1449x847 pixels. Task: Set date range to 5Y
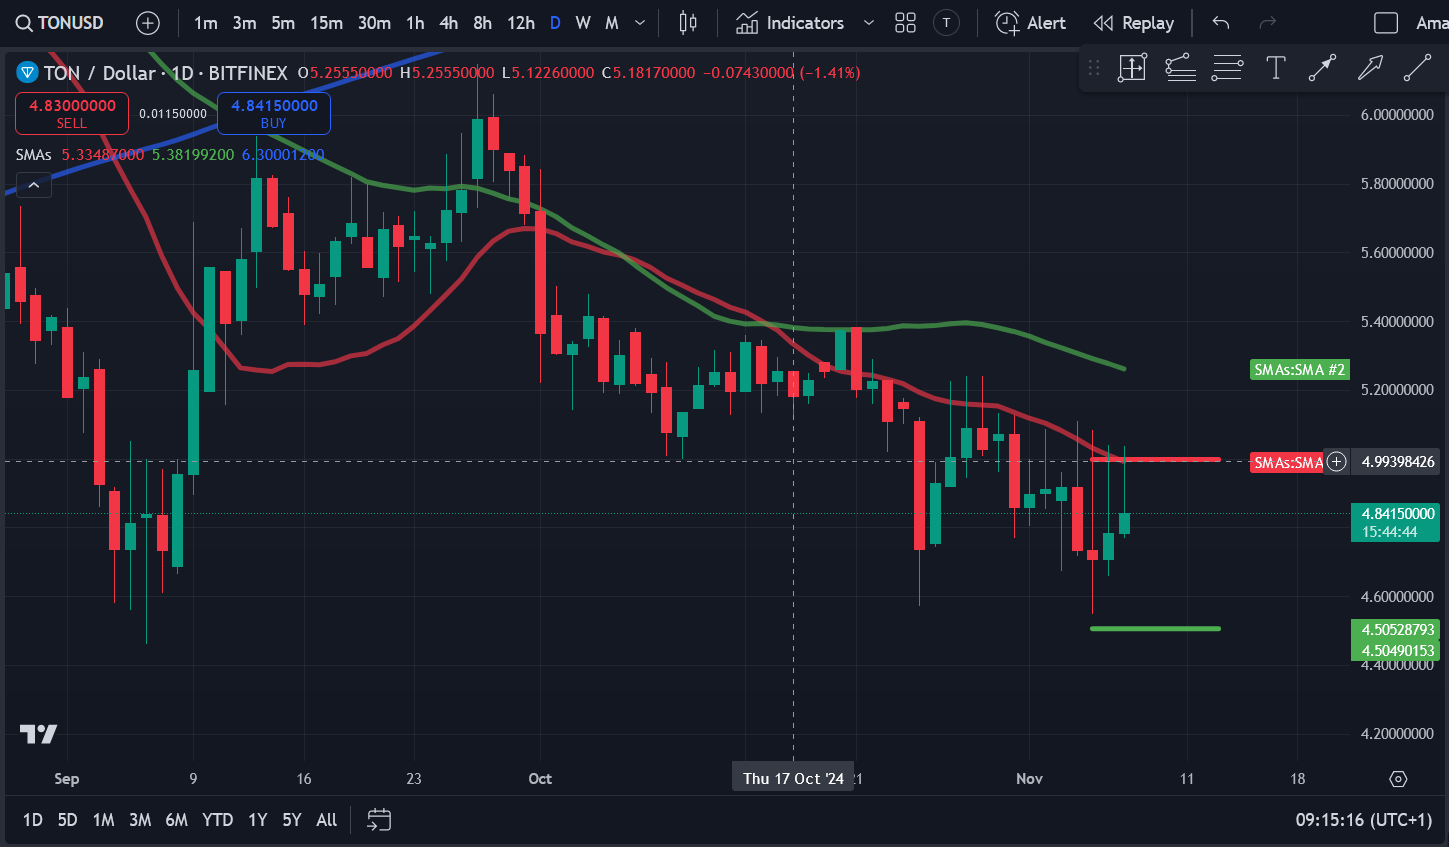(292, 820)
